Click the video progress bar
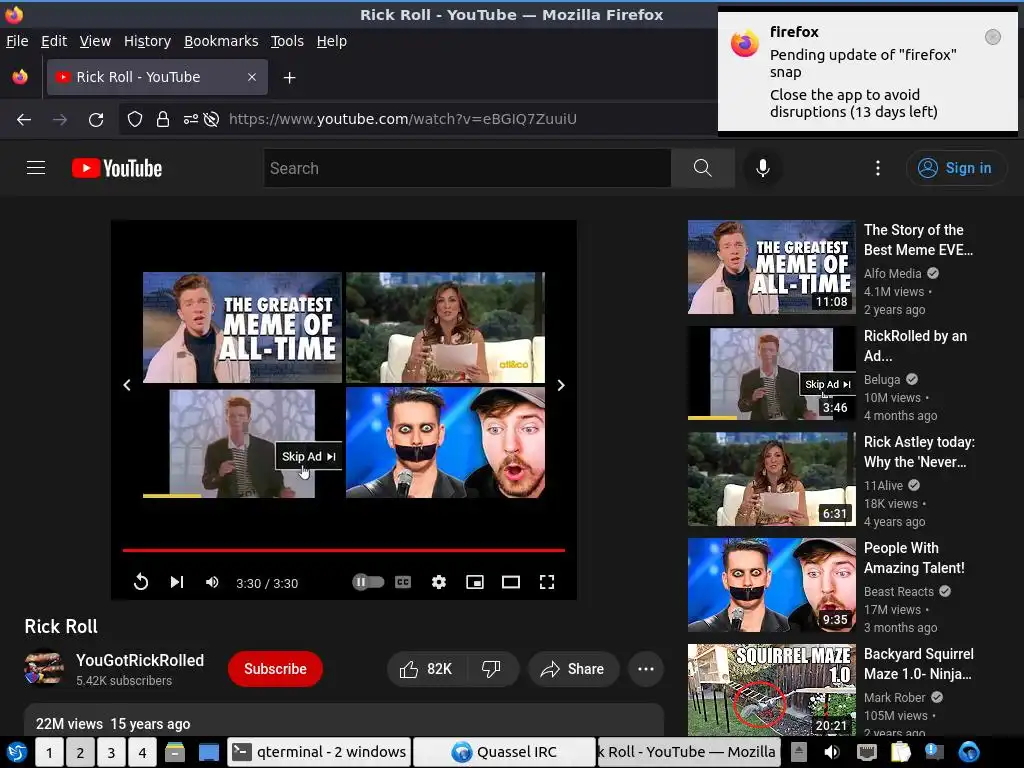Screen dimensions: 1024x768 (344, 551)
